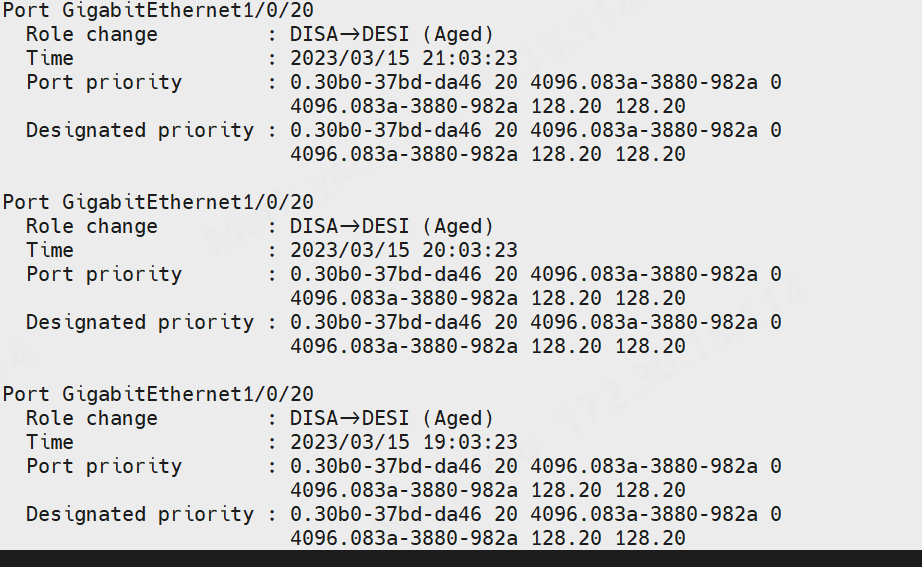The width and height of the screenshot is (922, 567).
Task: Click "DISA→DESI (Aged)" in the 21:03:23 entry
Action: click(x=392, y=34)
